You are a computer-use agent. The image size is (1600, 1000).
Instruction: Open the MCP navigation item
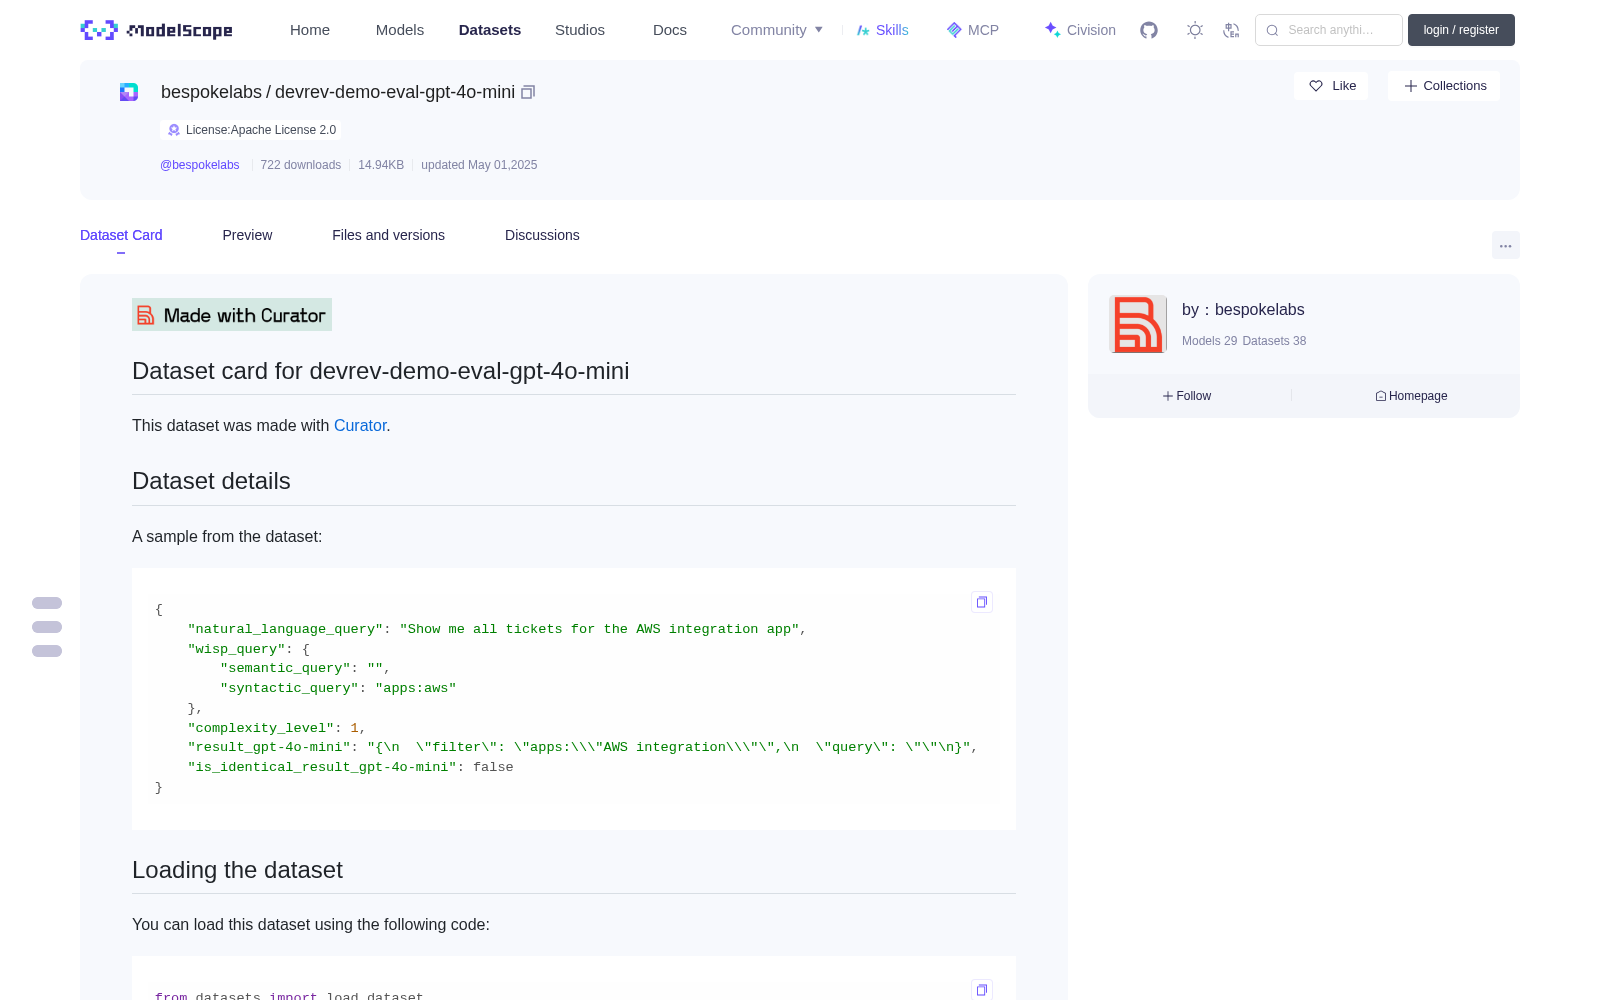pos(972,30)
